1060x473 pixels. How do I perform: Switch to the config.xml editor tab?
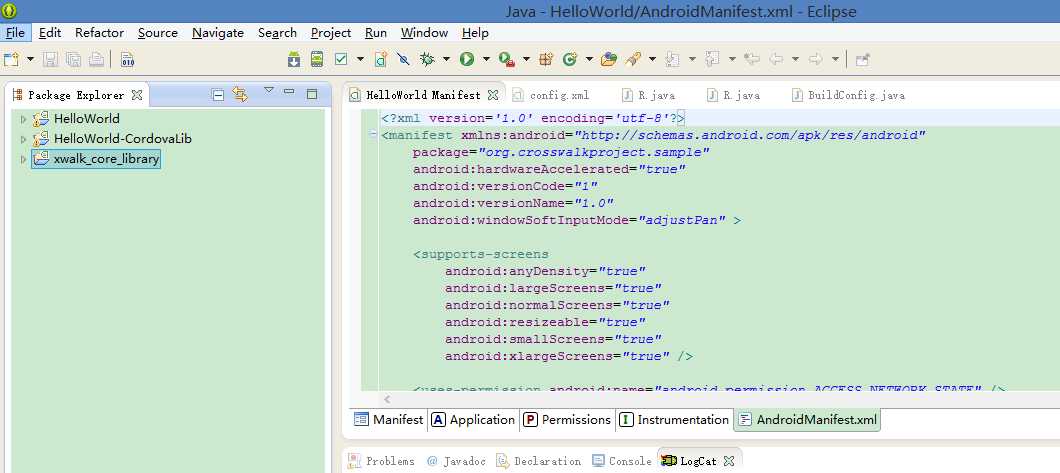551,95
